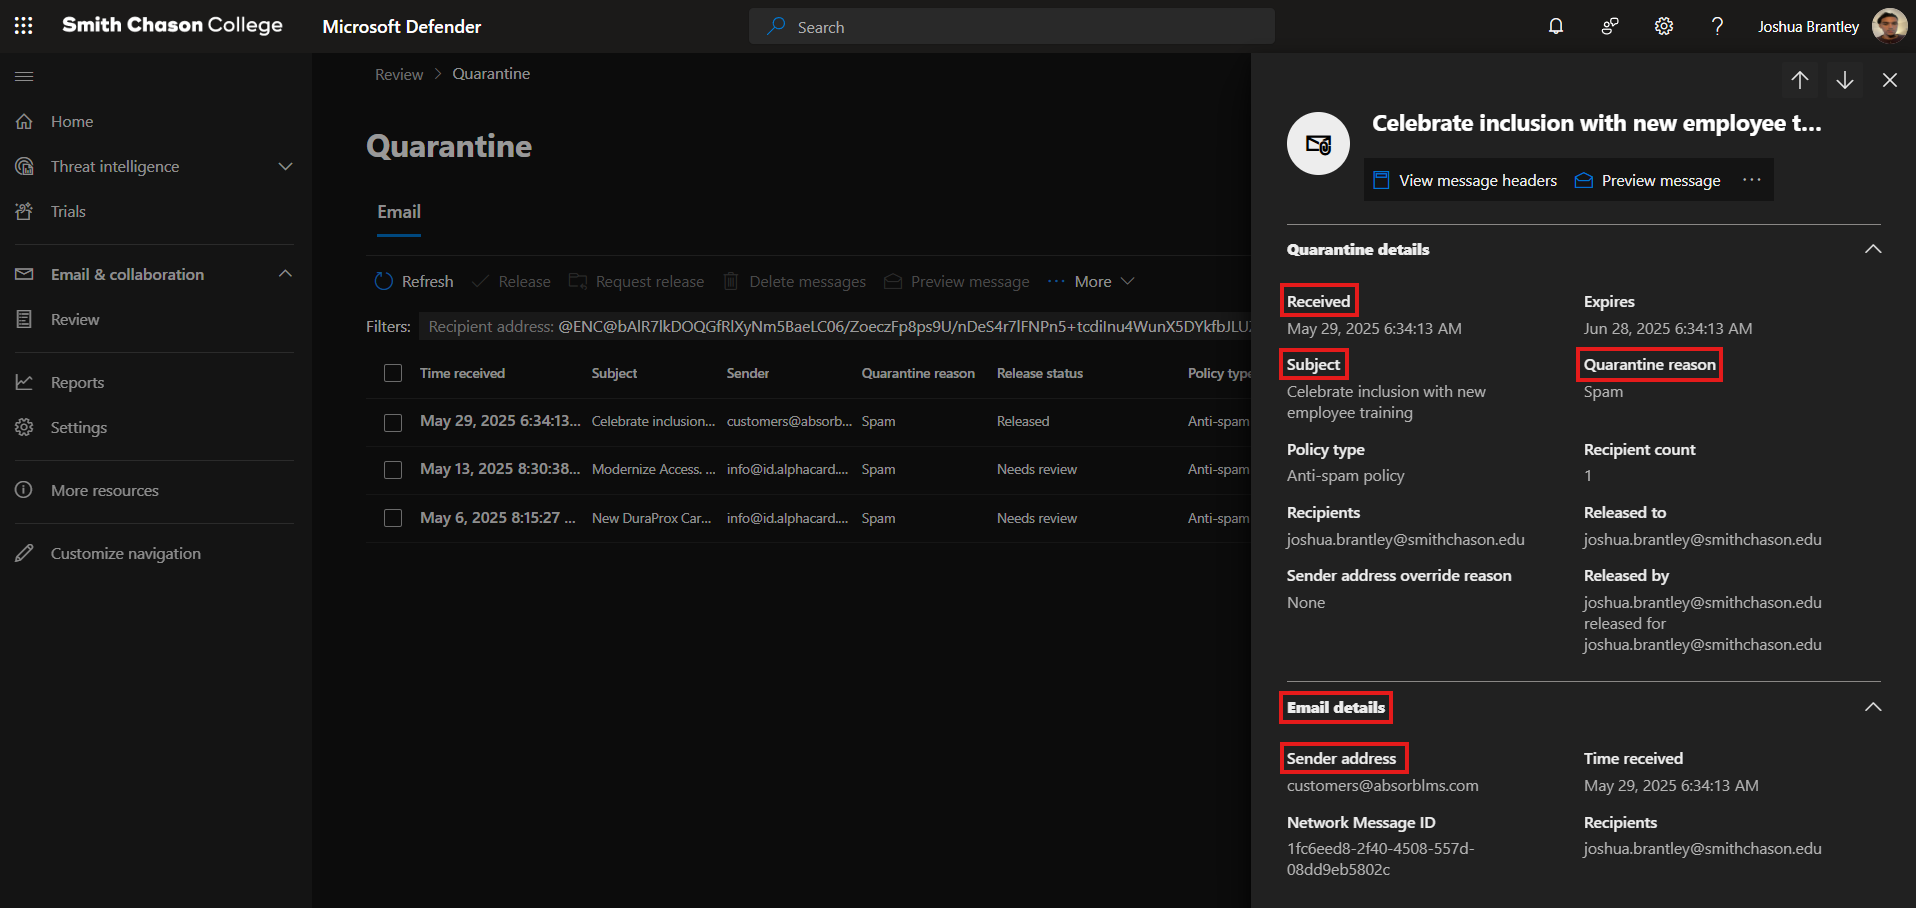The height and width of the screenshot is (908, 1916).
Task: Click View message headers
Action: click(1465, 180)
